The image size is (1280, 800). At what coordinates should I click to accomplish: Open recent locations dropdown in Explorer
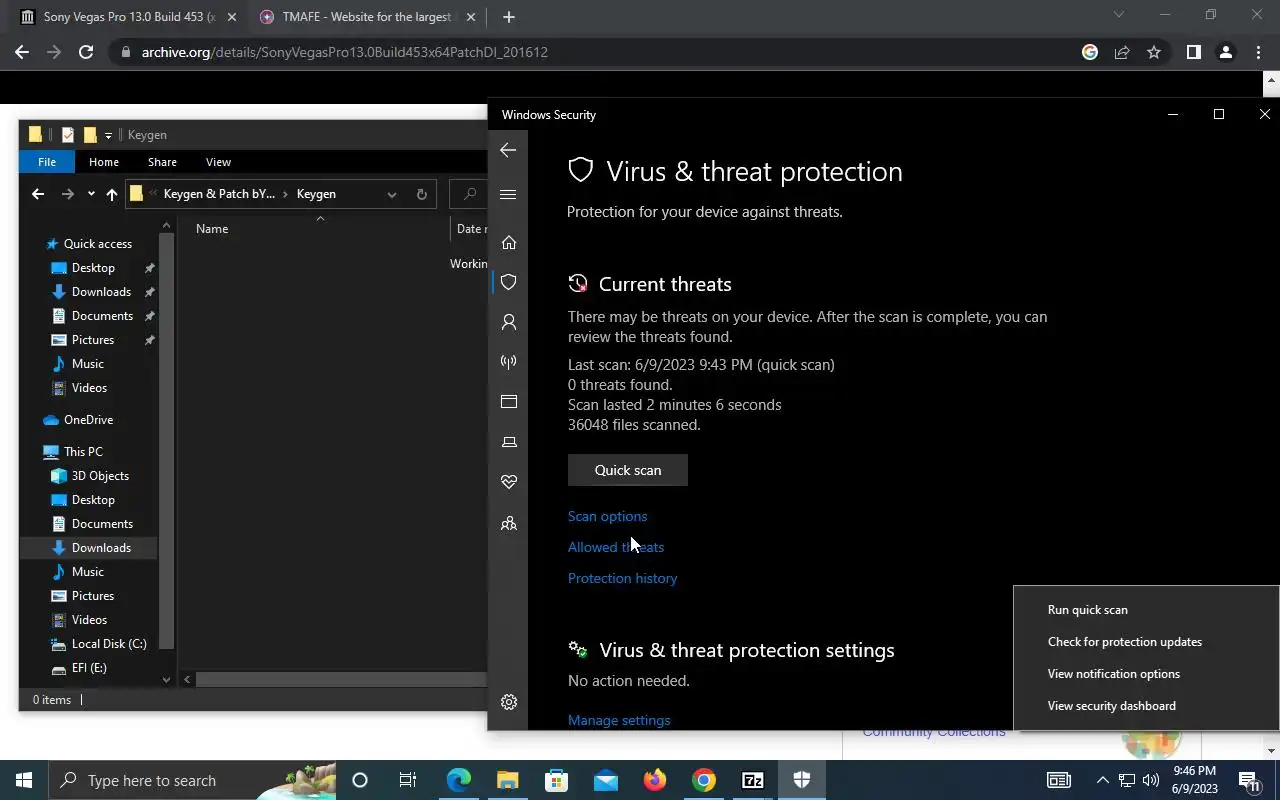pyautogui.click(x=91, y=194)
